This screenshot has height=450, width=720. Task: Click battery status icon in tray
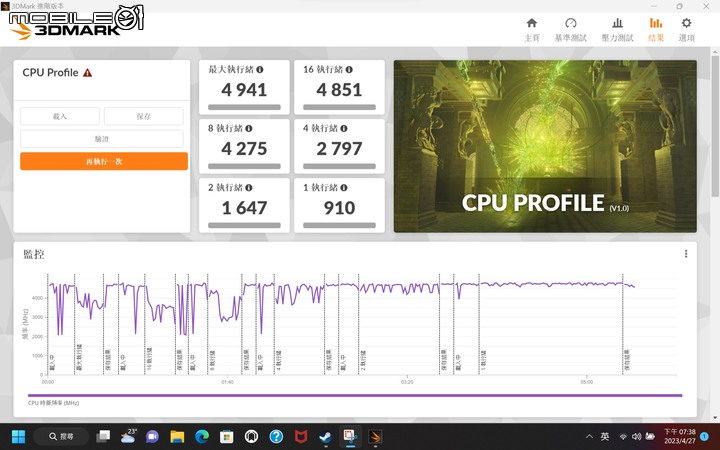pos(650,437)
